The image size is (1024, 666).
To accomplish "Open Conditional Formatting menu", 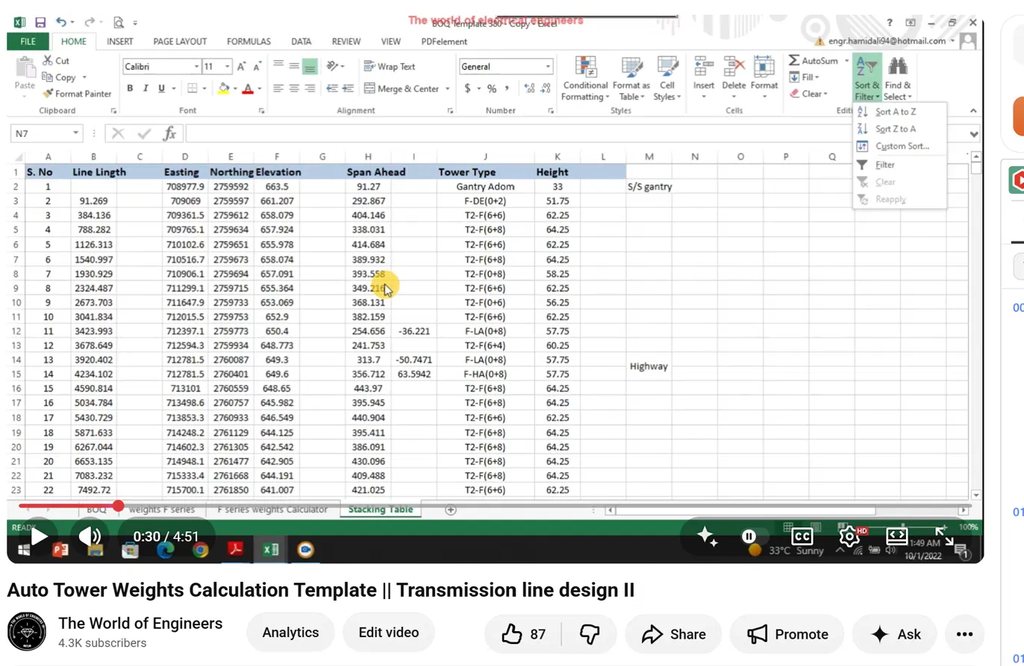I will pos(585,78).
